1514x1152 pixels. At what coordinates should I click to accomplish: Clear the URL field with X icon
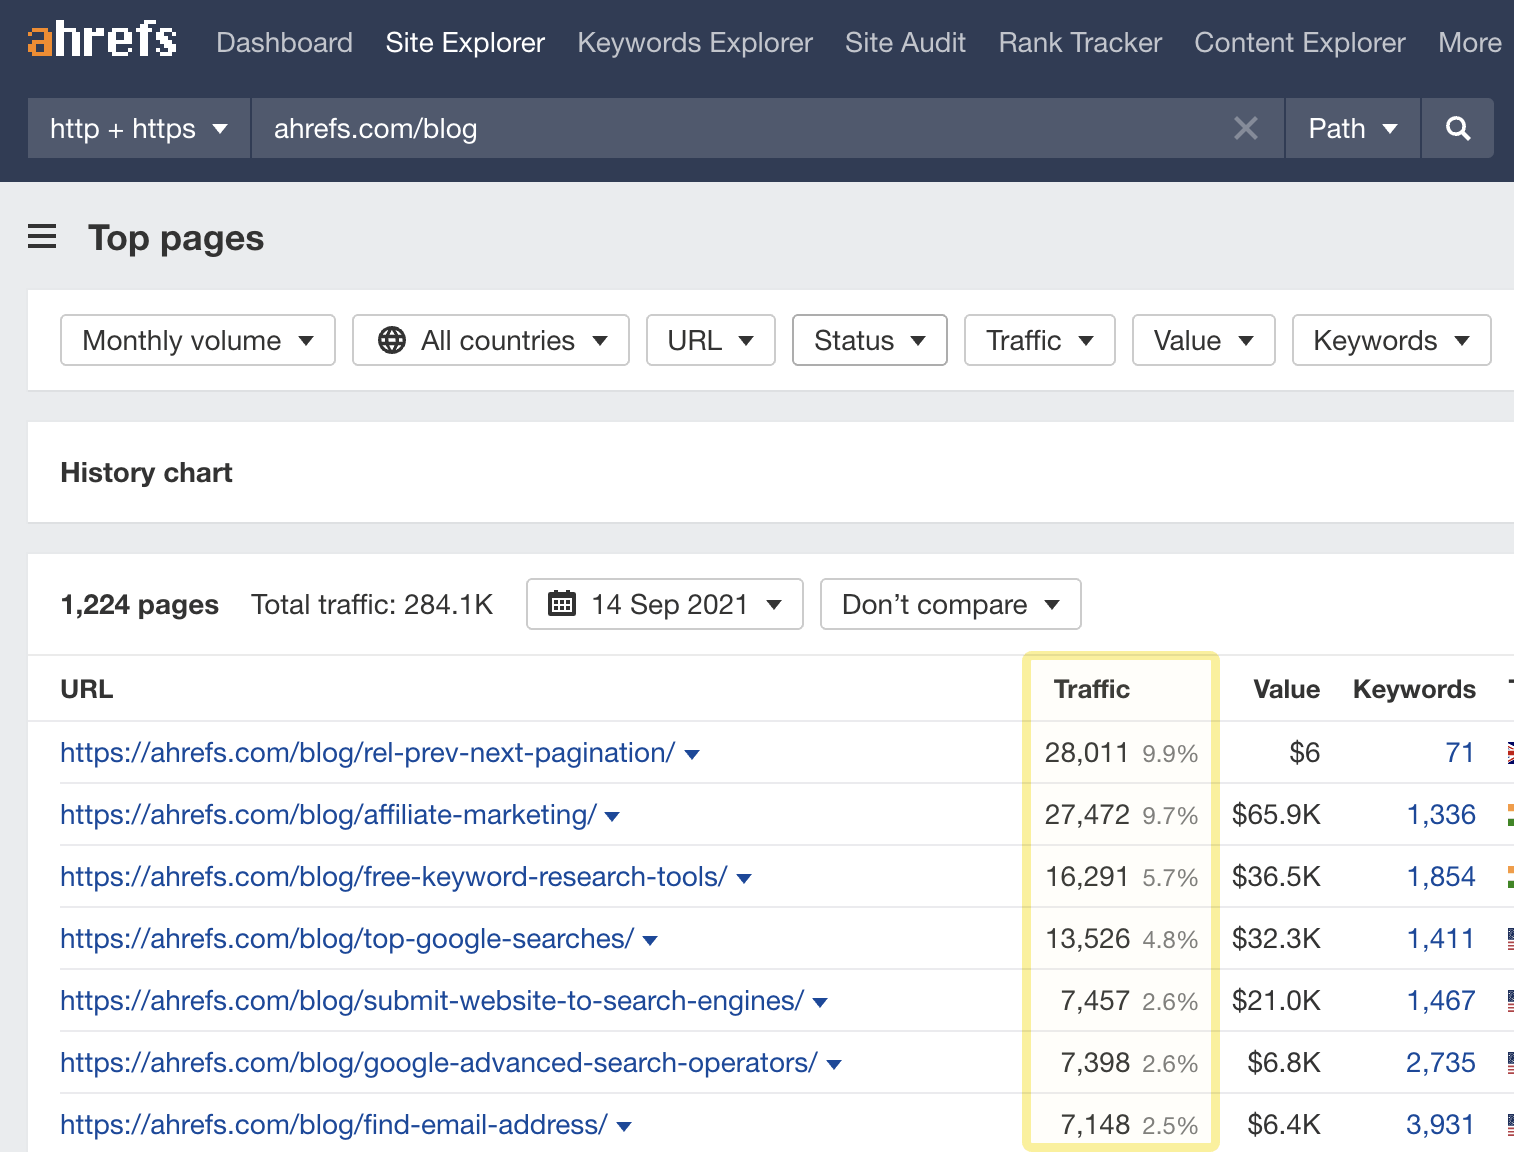(x=1245, y=129)
